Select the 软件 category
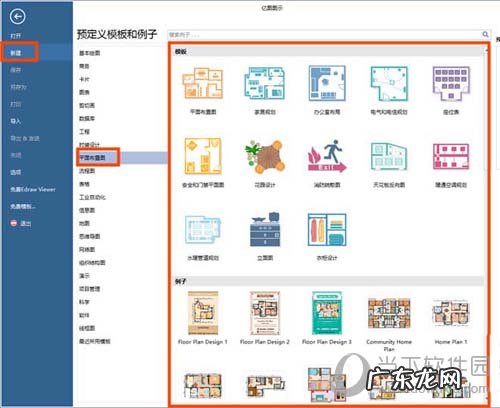The height and width of the screenshot is (408, 500). pyautogui.click(x=84, y=315)
